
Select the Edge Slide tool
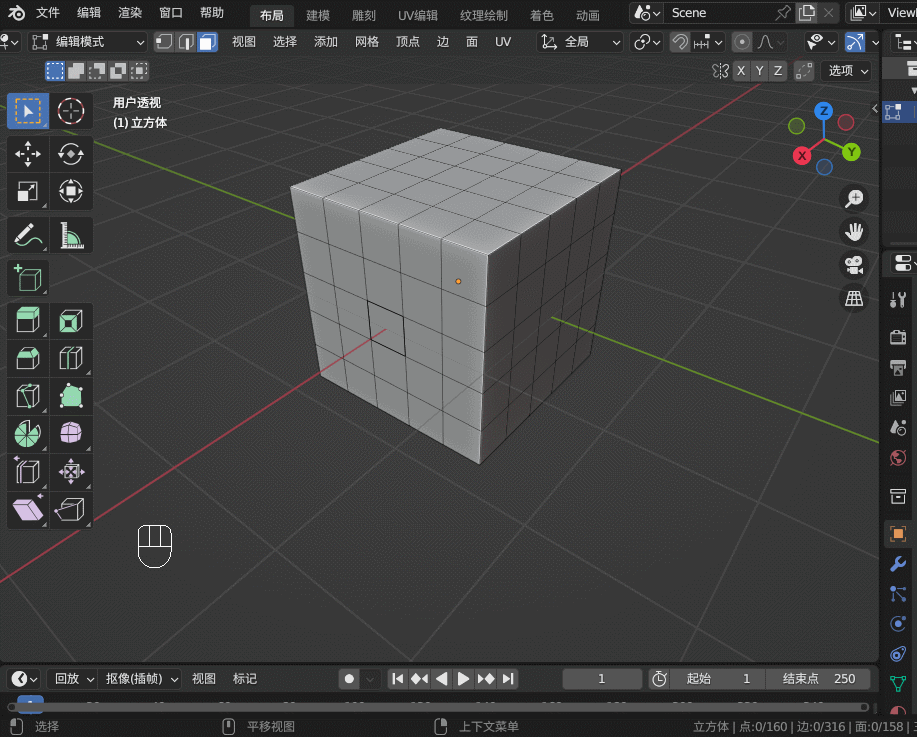[27, 471]
